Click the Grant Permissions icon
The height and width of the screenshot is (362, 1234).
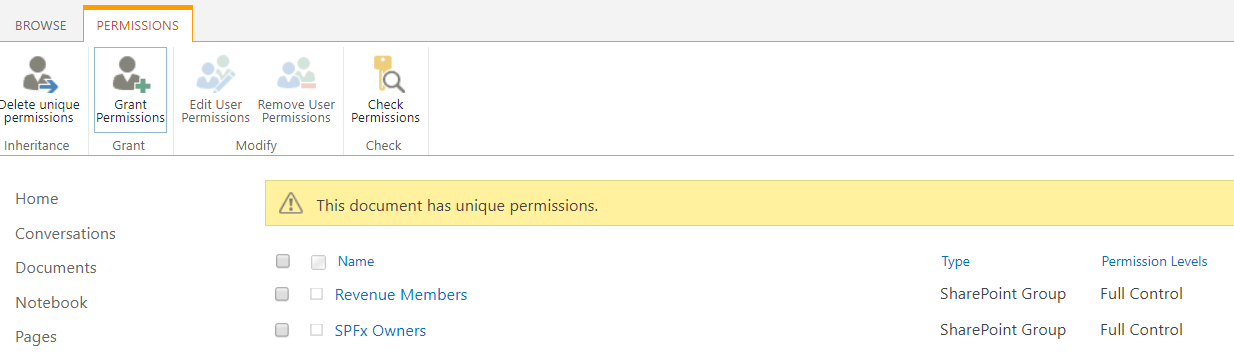tap(130, 73)
